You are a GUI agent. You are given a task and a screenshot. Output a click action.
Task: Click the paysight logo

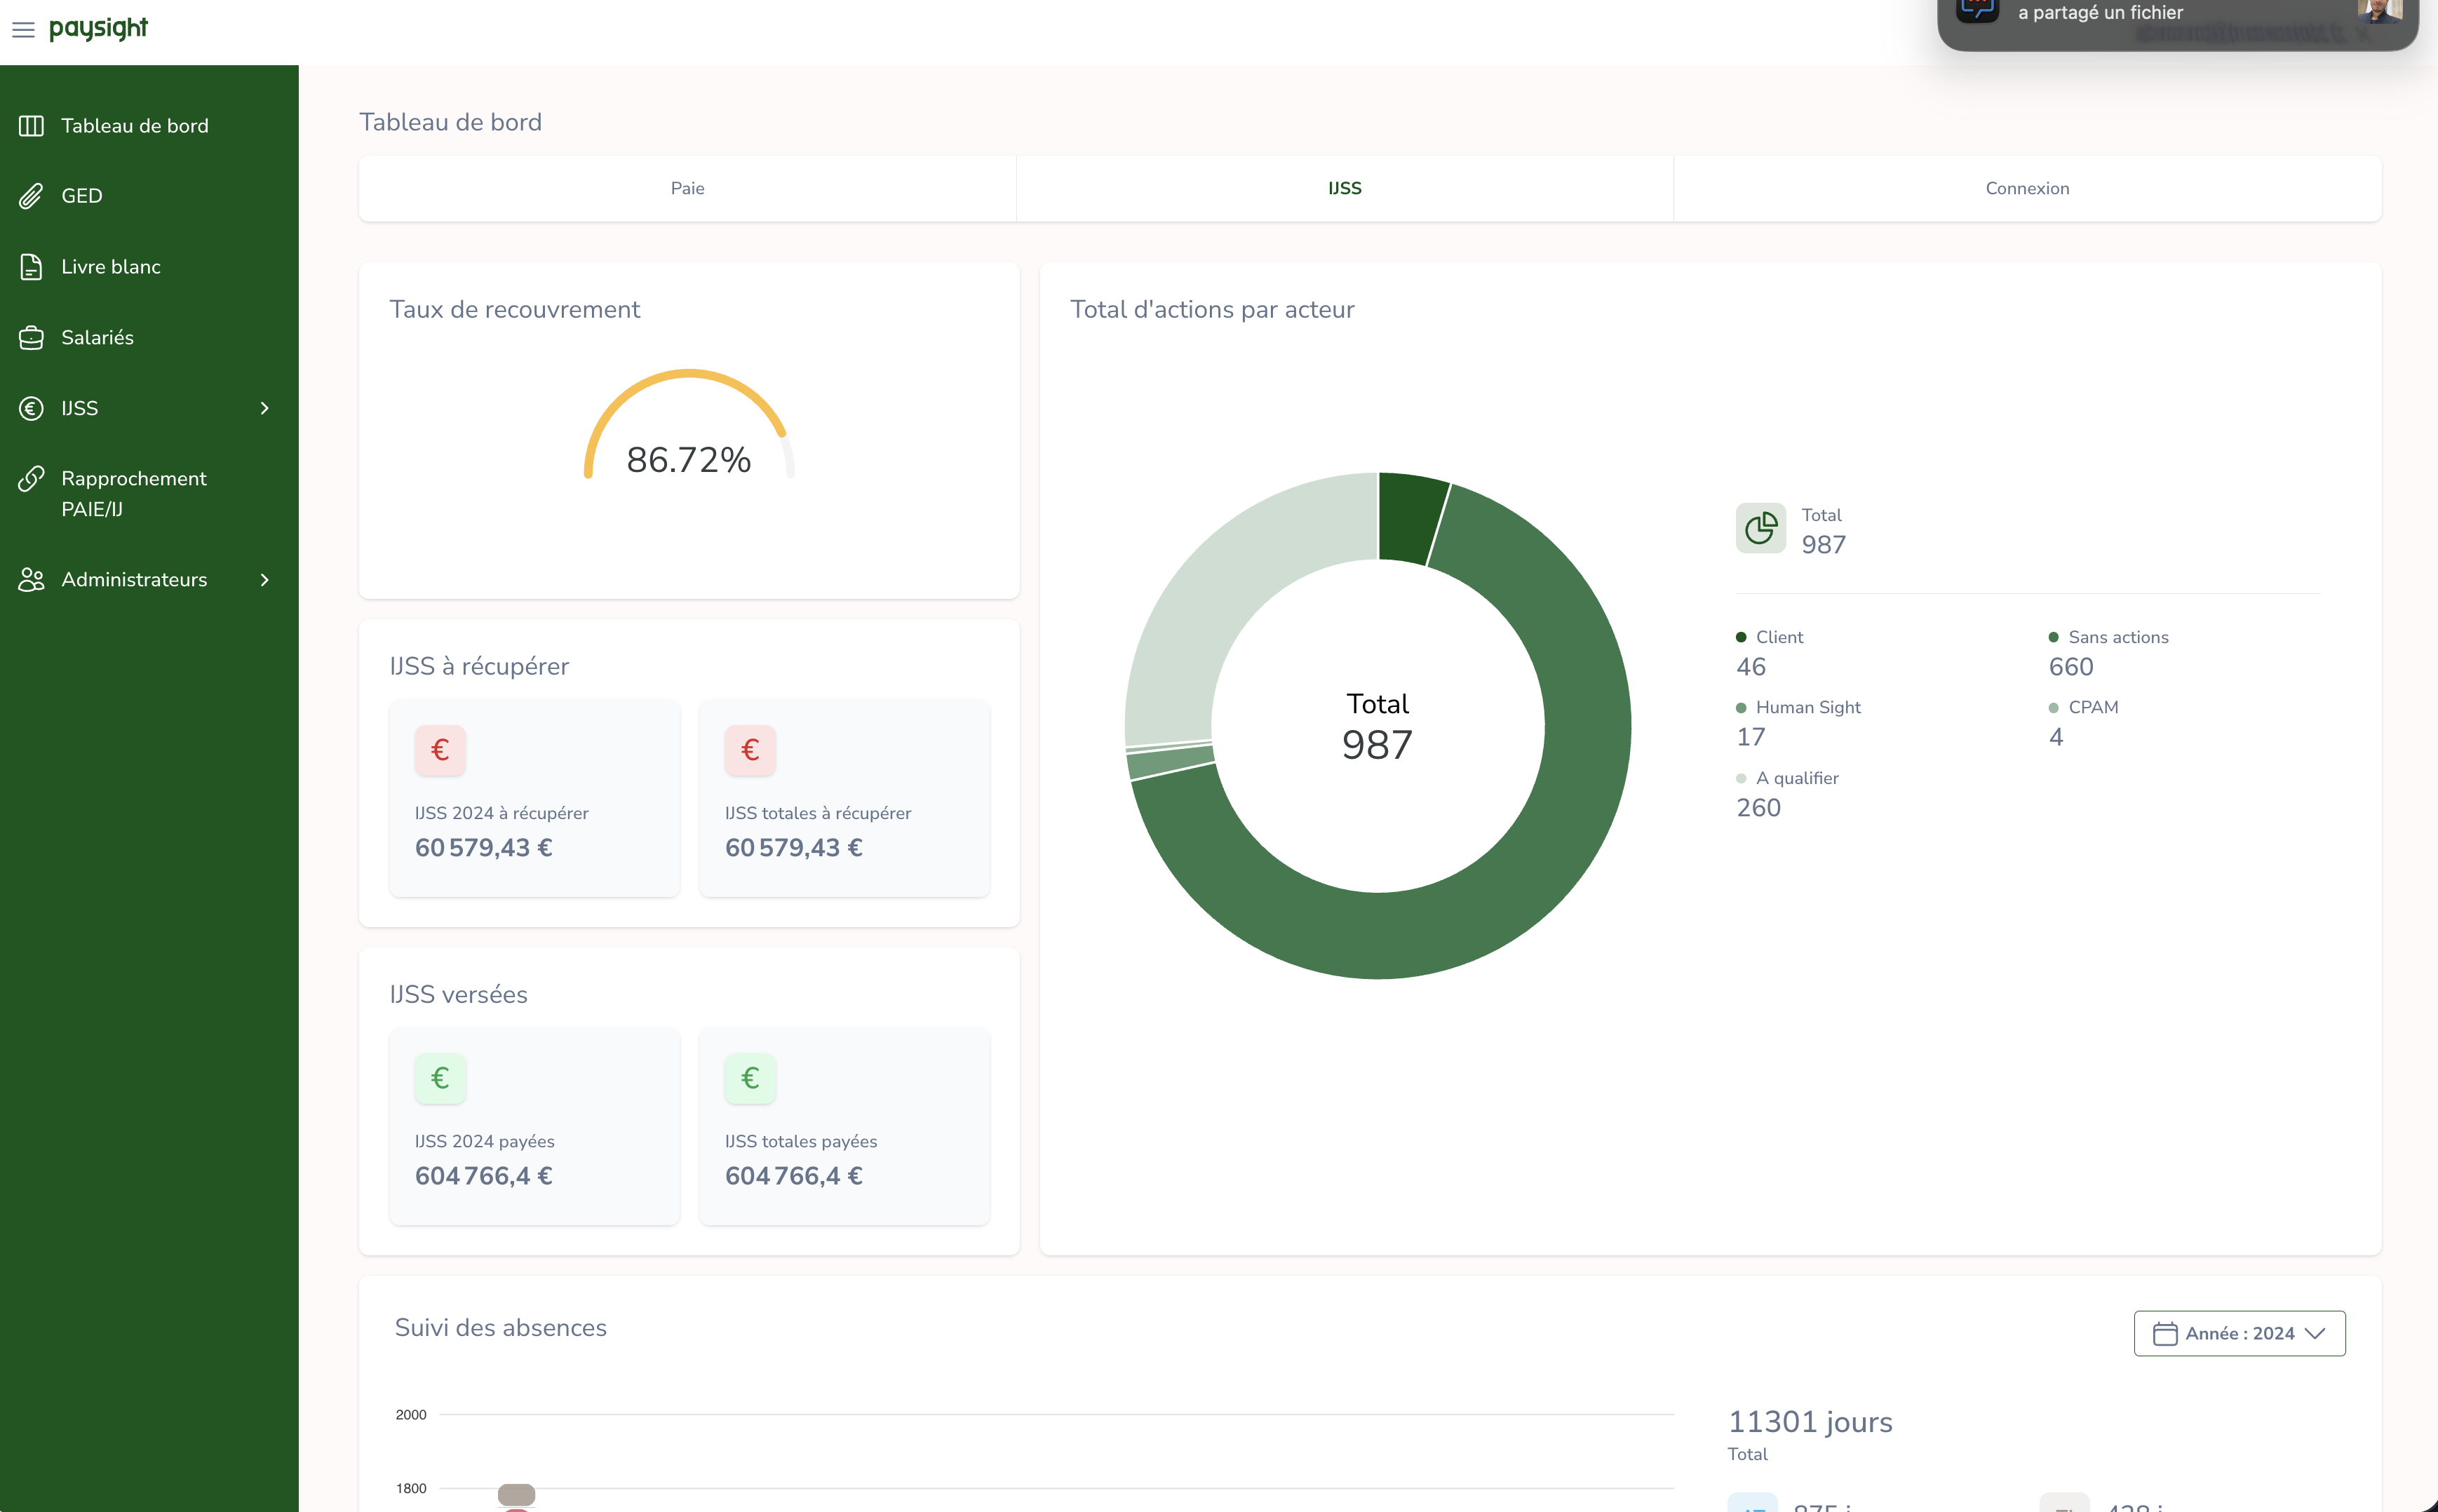coord(98,29)
